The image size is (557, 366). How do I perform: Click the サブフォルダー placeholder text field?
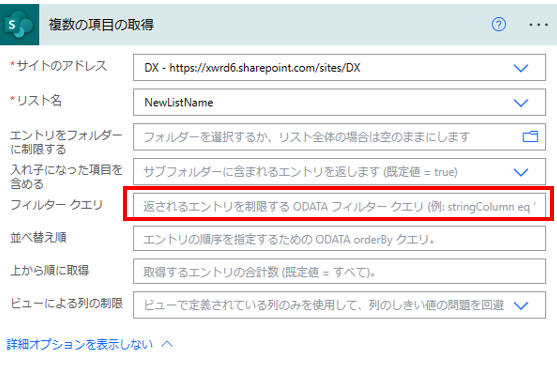339,172
